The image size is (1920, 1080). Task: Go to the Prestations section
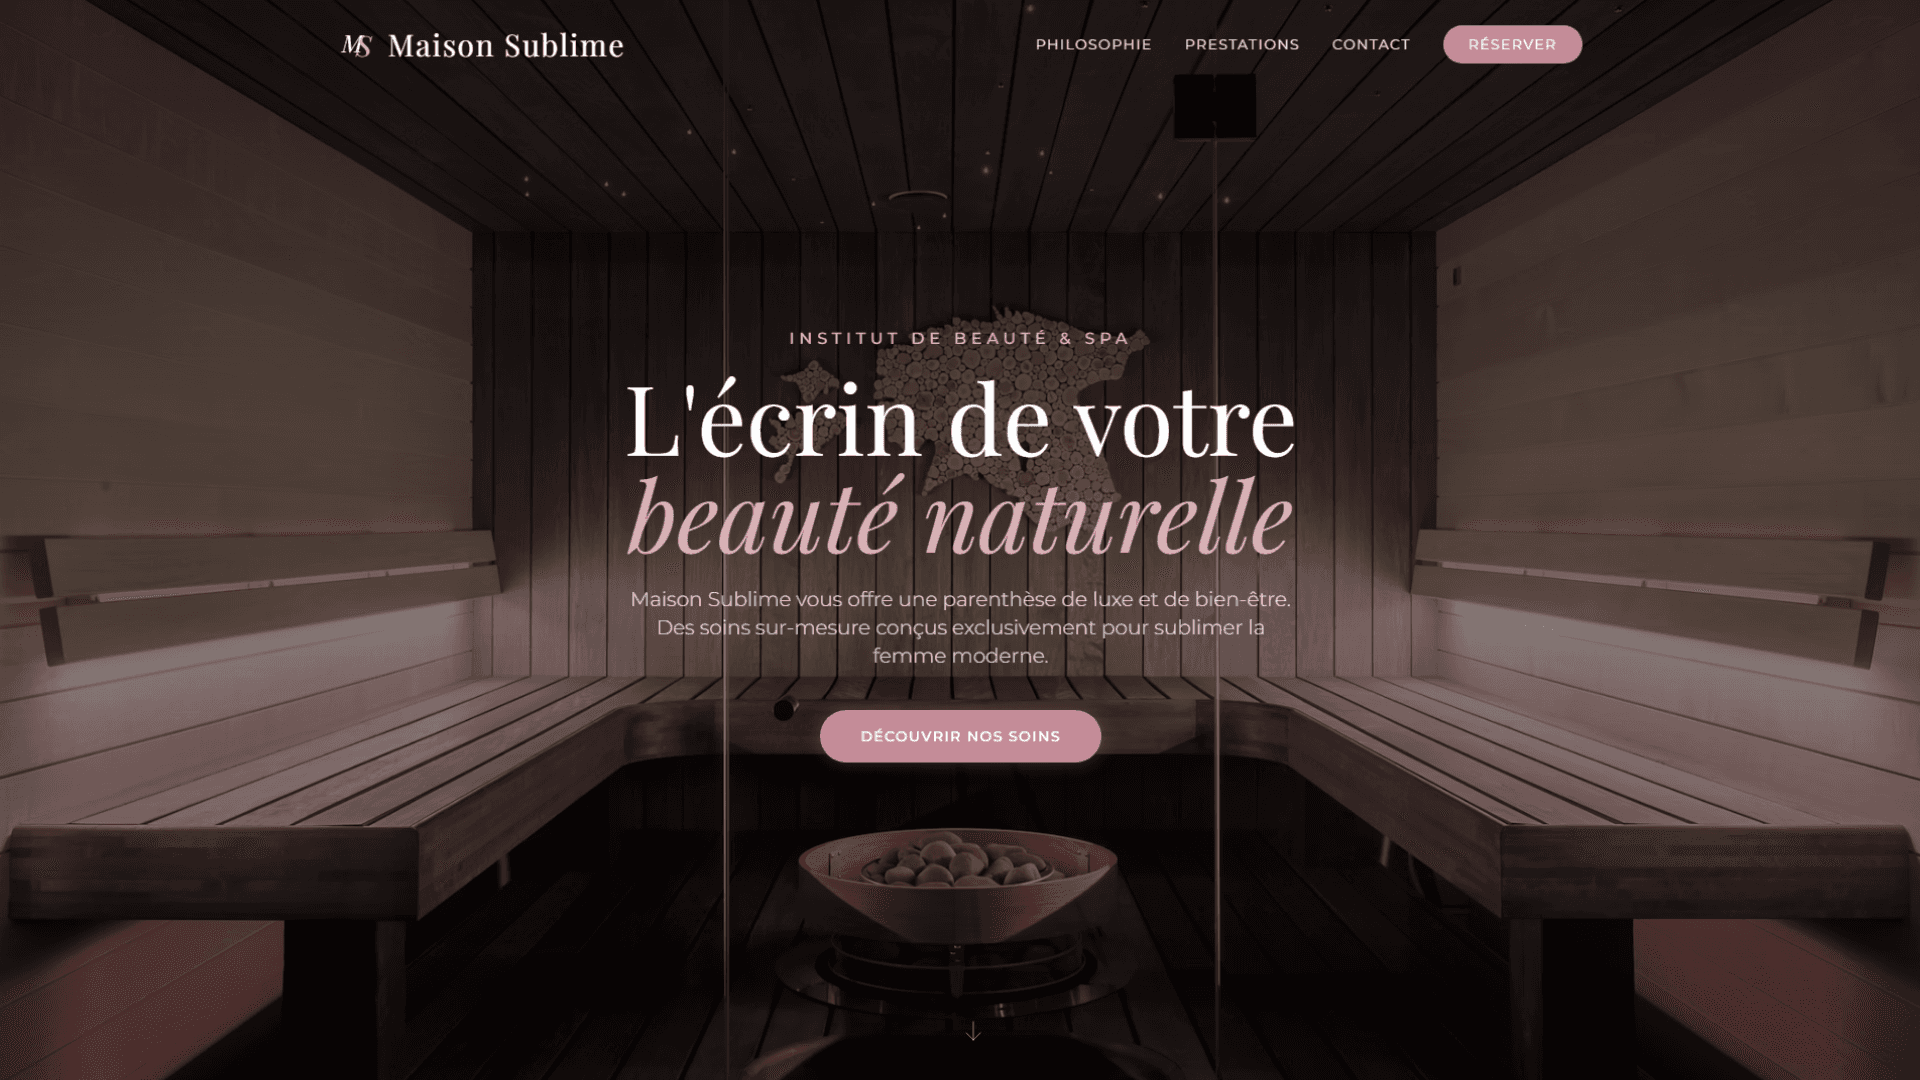[1241, 44]
